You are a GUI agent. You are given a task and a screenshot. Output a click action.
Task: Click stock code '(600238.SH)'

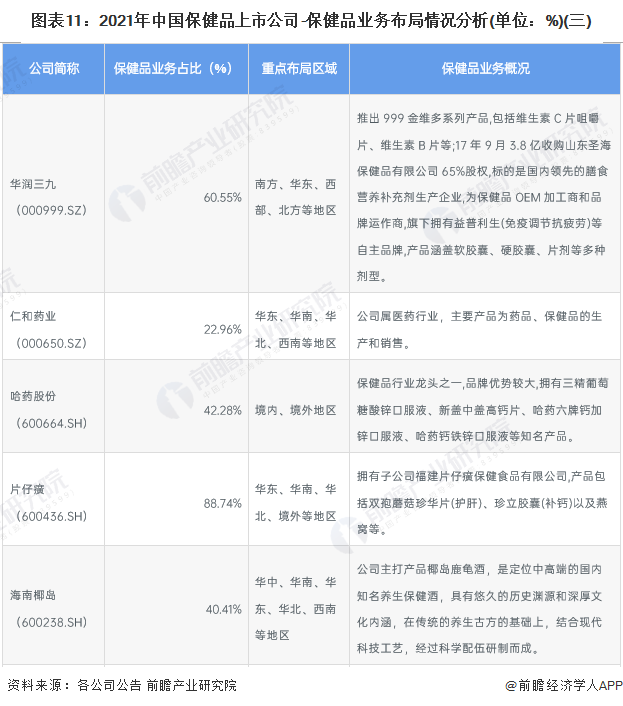pyautogui.click(x=51, y=622)
